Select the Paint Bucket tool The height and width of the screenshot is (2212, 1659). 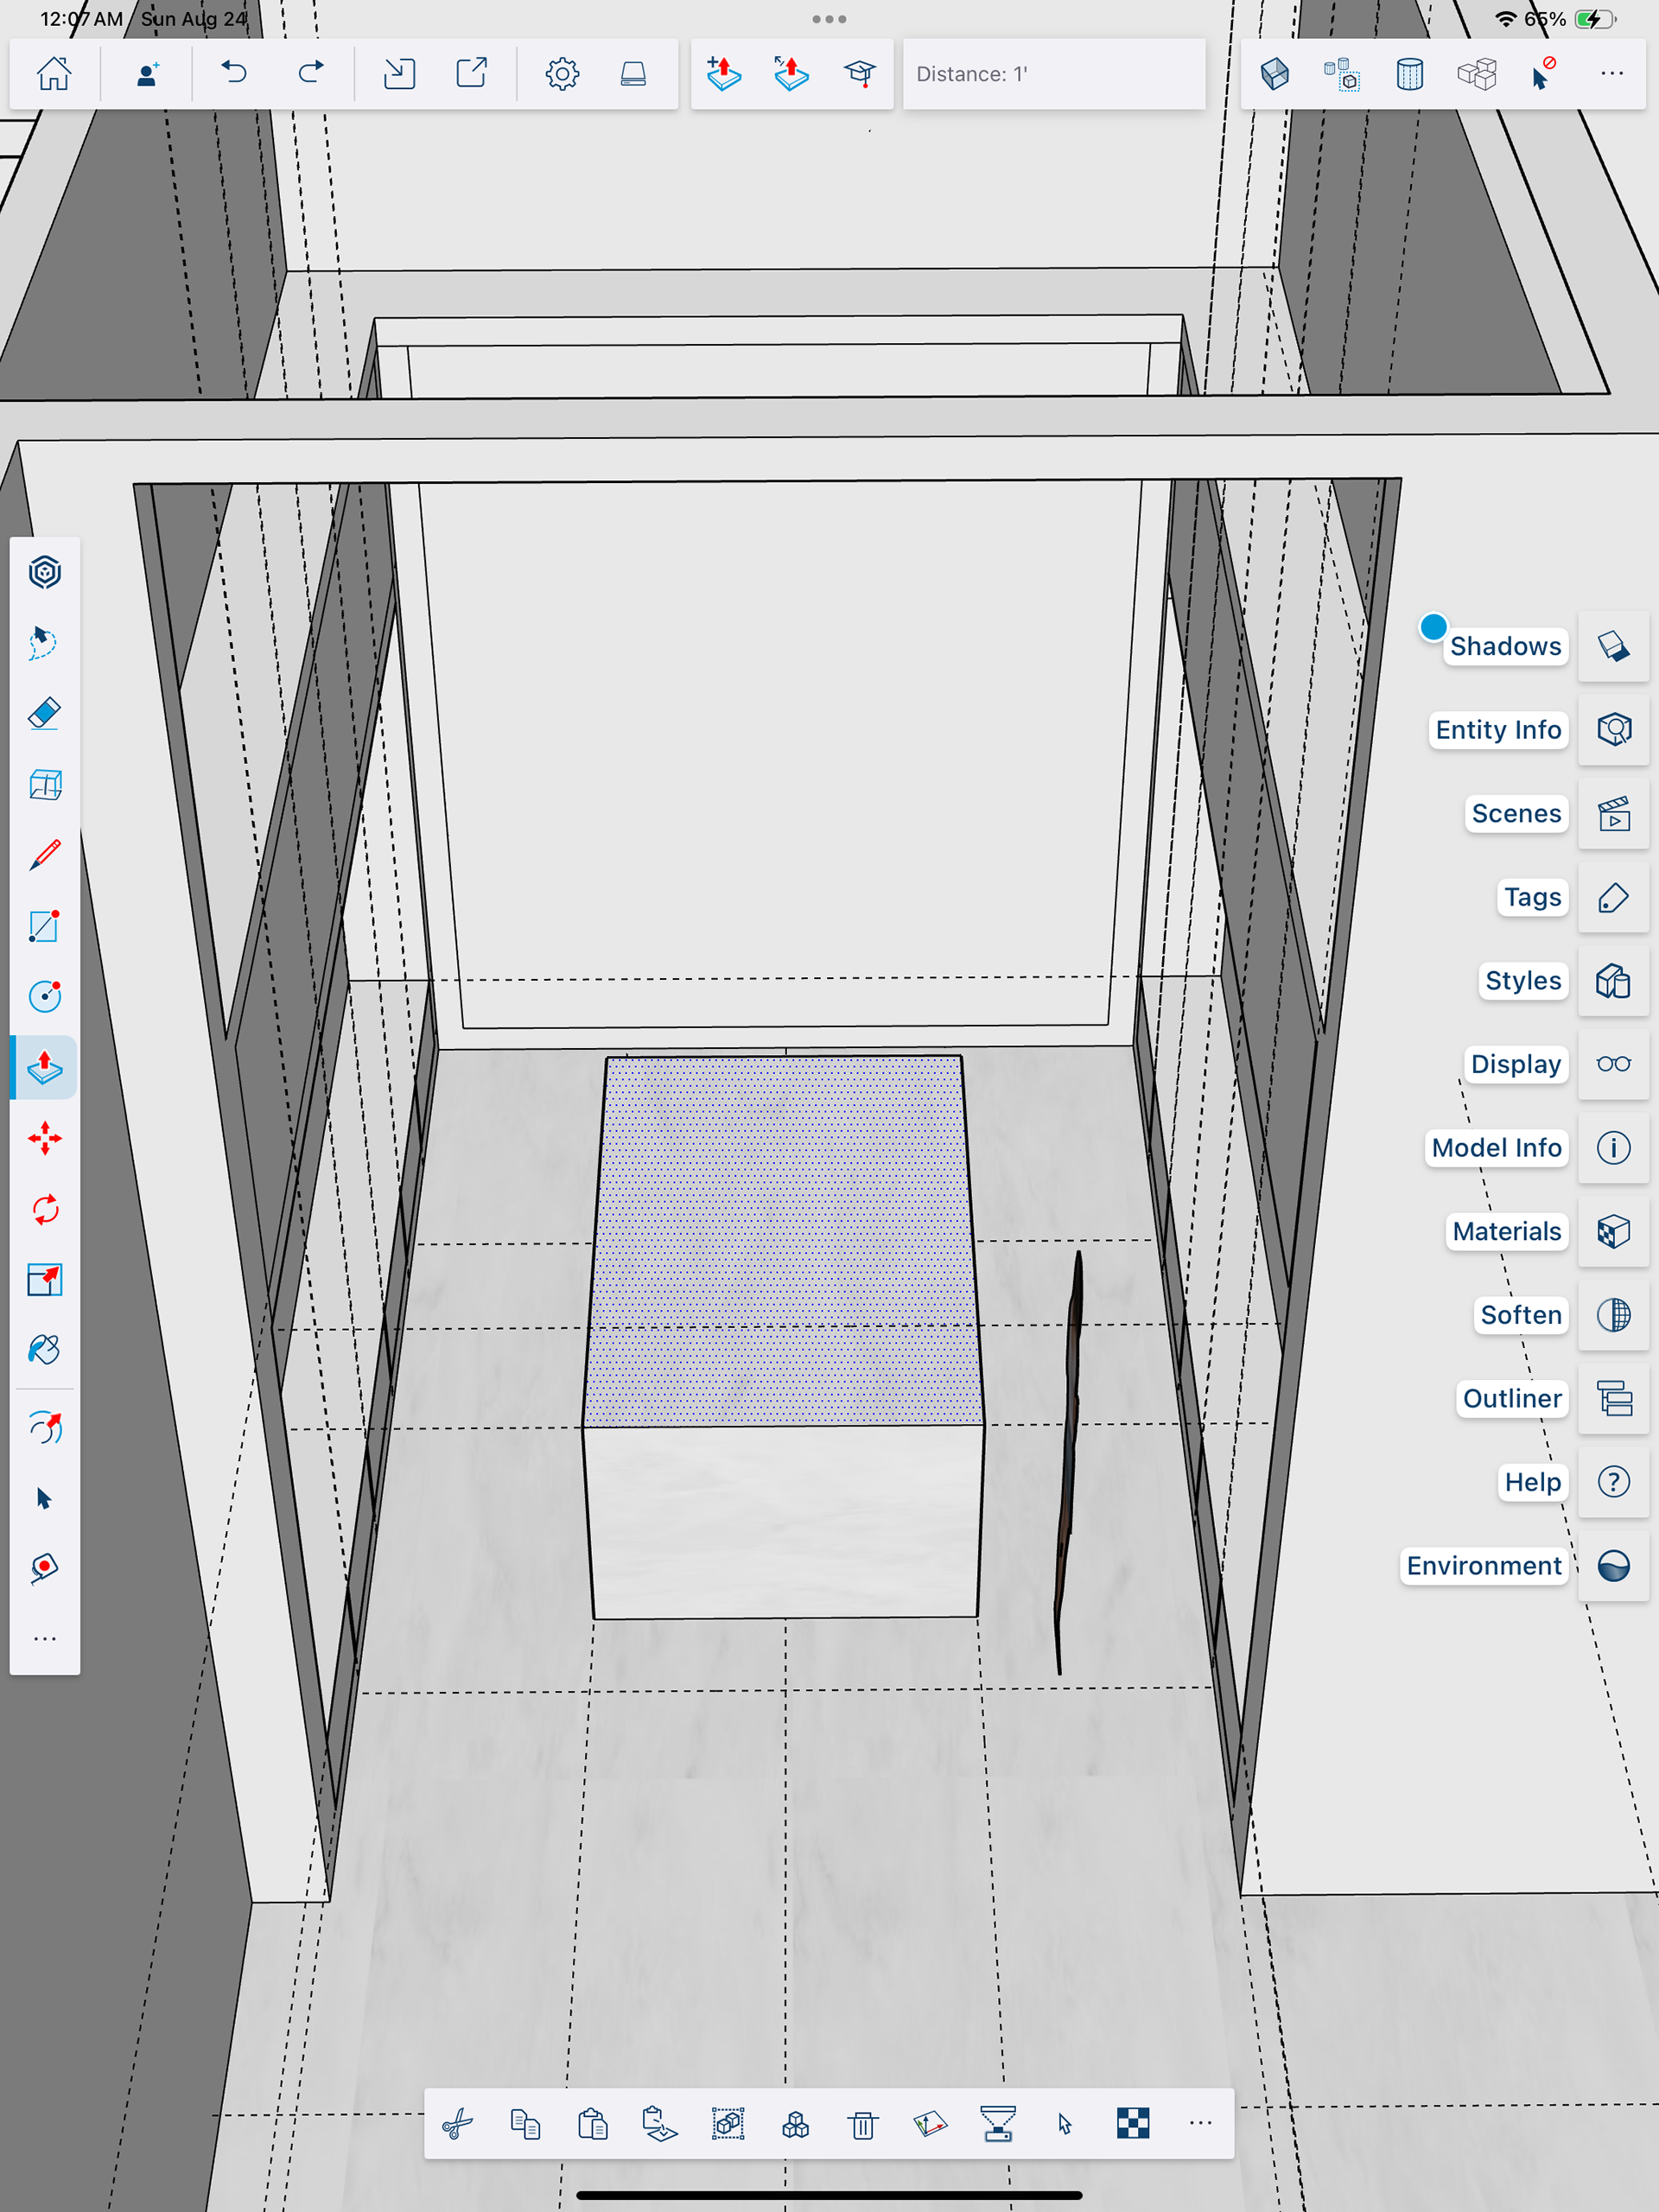(44, 1350)
